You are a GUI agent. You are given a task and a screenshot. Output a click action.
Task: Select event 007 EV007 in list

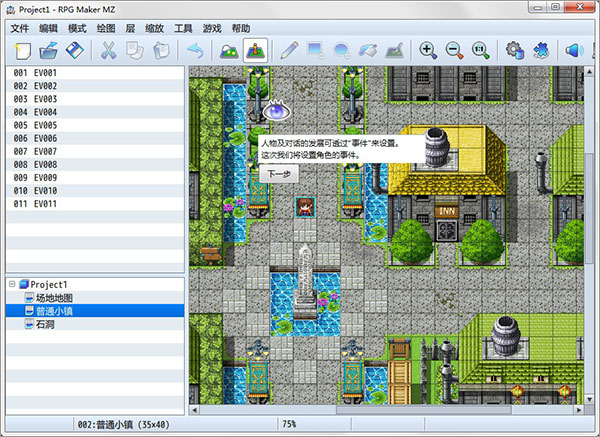(95, 151)
